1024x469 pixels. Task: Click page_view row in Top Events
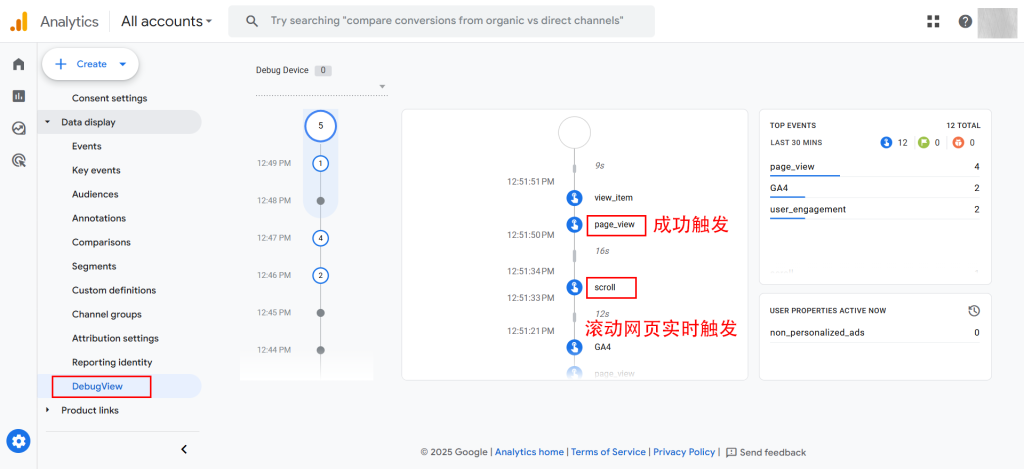[x=874, y=167]
